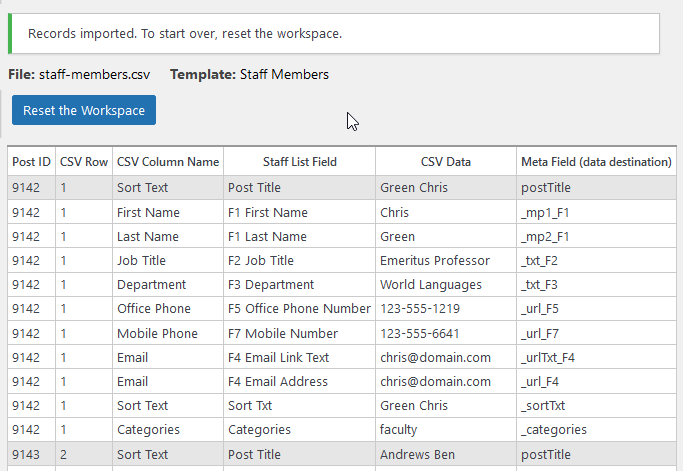Click the Reset the Workspace button
This screenshot has width=683, height=471.
coord(84,110)
